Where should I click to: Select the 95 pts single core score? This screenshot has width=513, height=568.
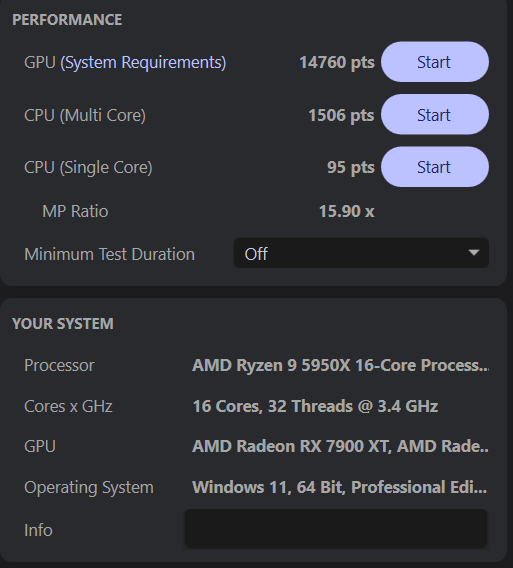pyautogui.click(x=351, y=167)
